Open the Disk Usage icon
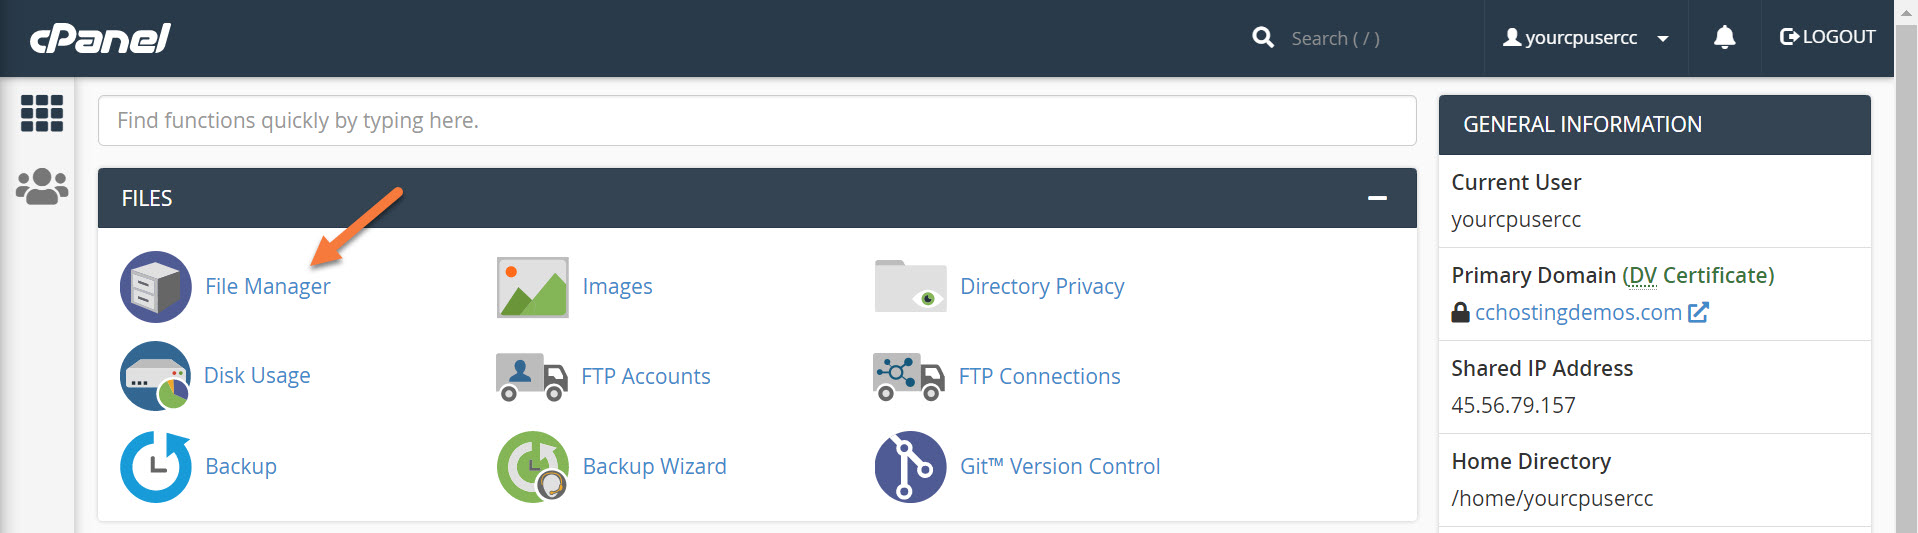Image resolution: width=1918 pixels, height=533 pixels. coord(155,376)
